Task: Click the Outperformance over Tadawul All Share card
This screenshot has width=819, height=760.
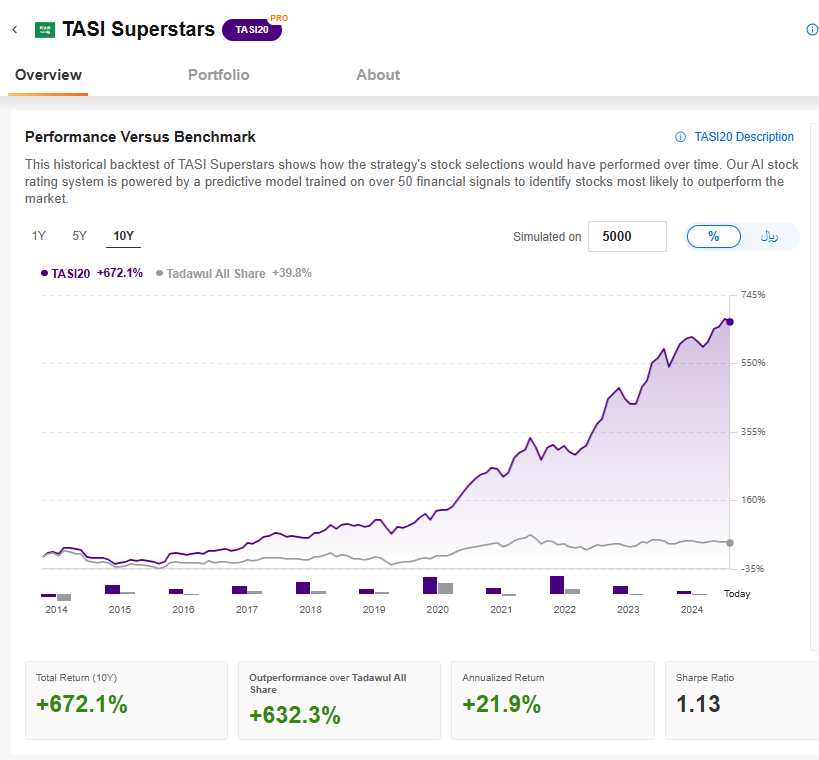Action: click(x=340, y=700)
